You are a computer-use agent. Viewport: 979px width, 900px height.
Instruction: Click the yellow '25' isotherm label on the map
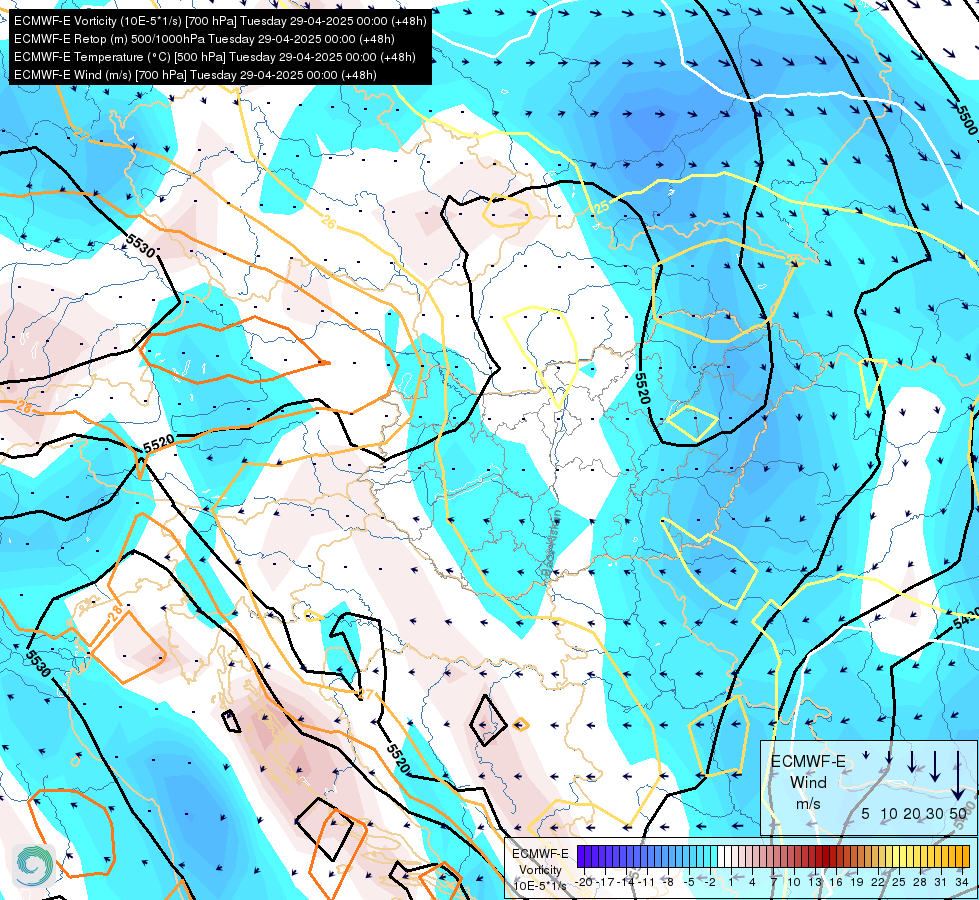pyautogui.click(x=602, y=207)
